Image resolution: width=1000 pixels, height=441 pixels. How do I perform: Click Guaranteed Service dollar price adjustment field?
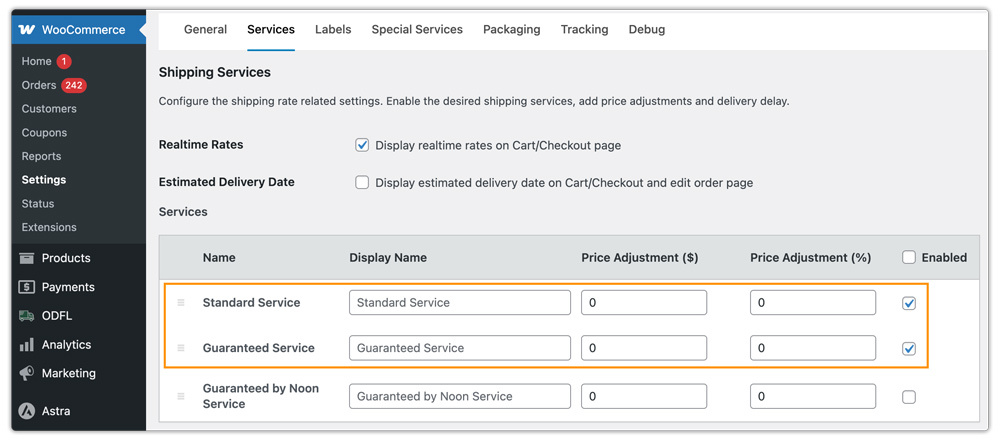pos(644,348)
